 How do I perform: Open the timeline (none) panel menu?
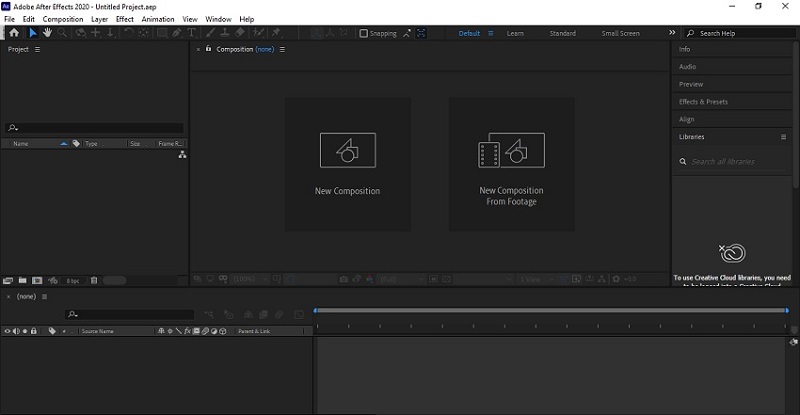tap(44, 297)
